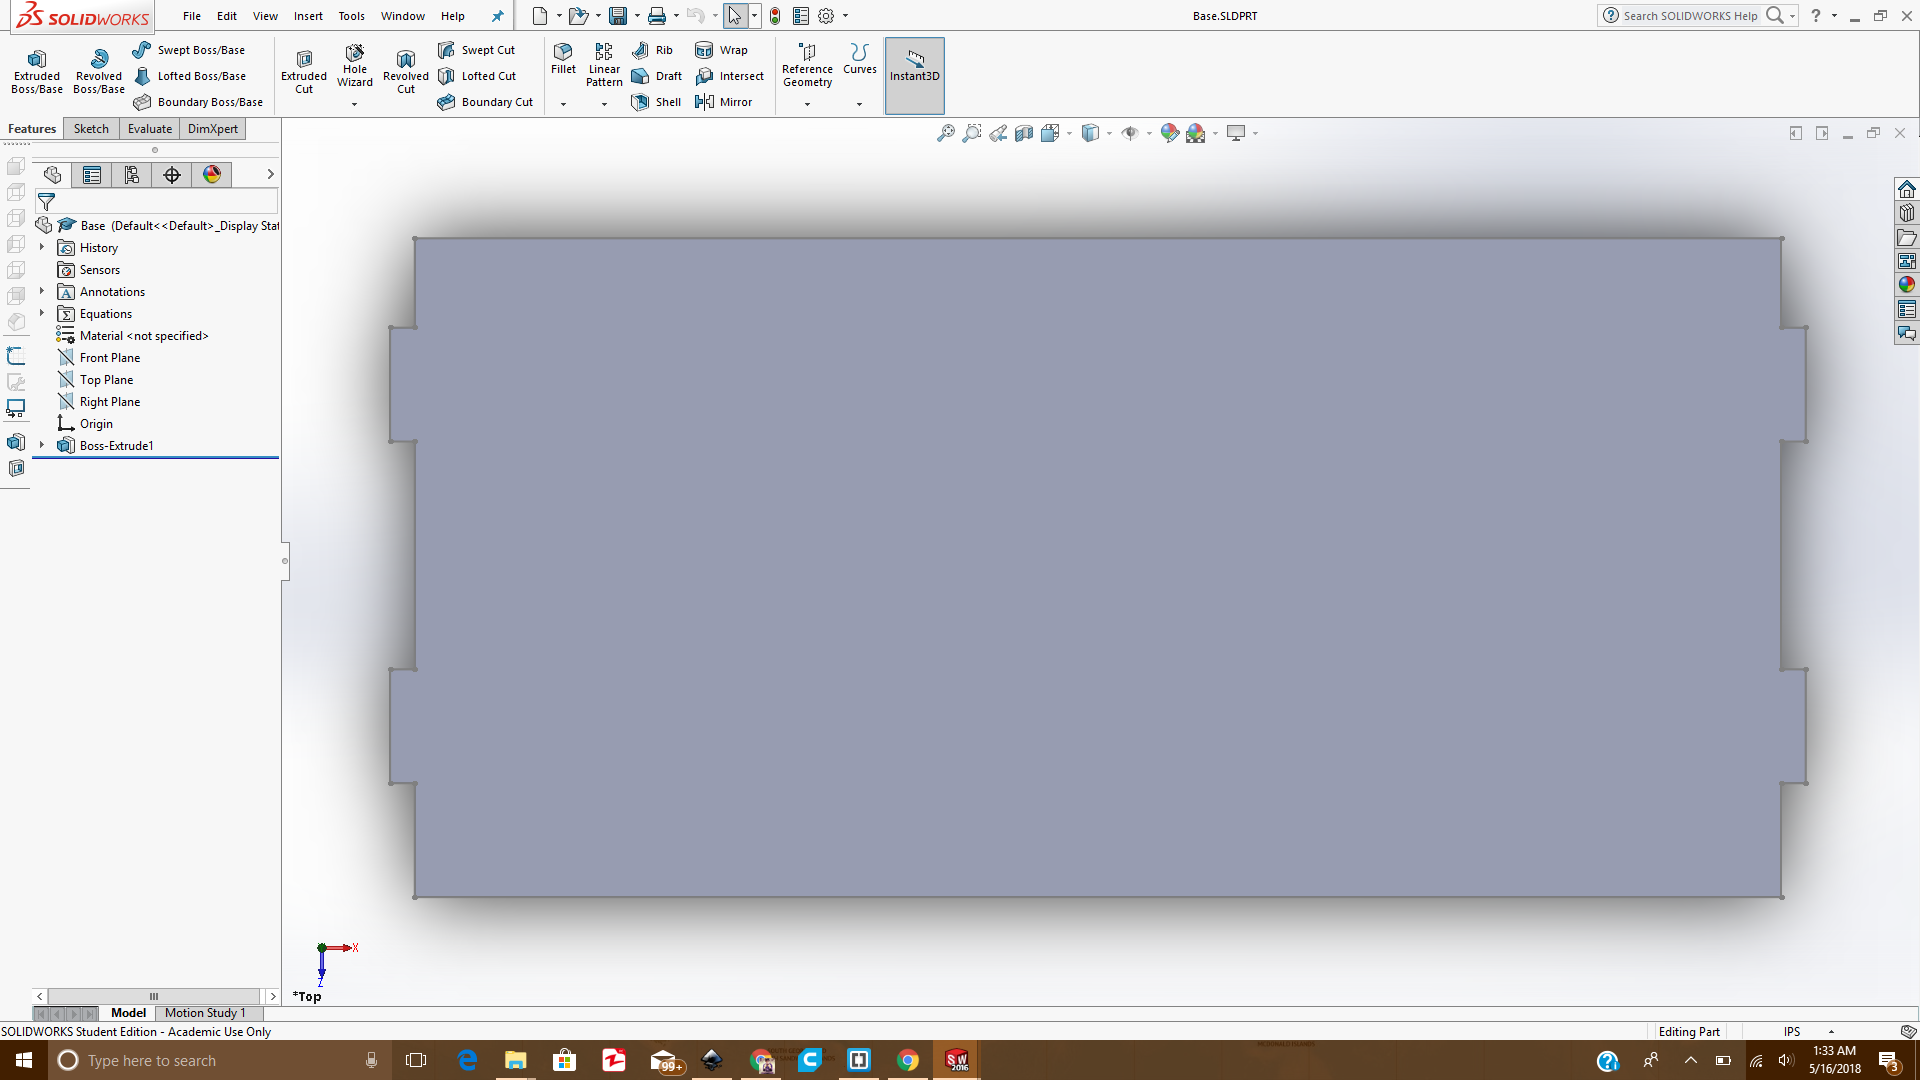
Task: Select the Fillet tool
Action: coord(563,58)
